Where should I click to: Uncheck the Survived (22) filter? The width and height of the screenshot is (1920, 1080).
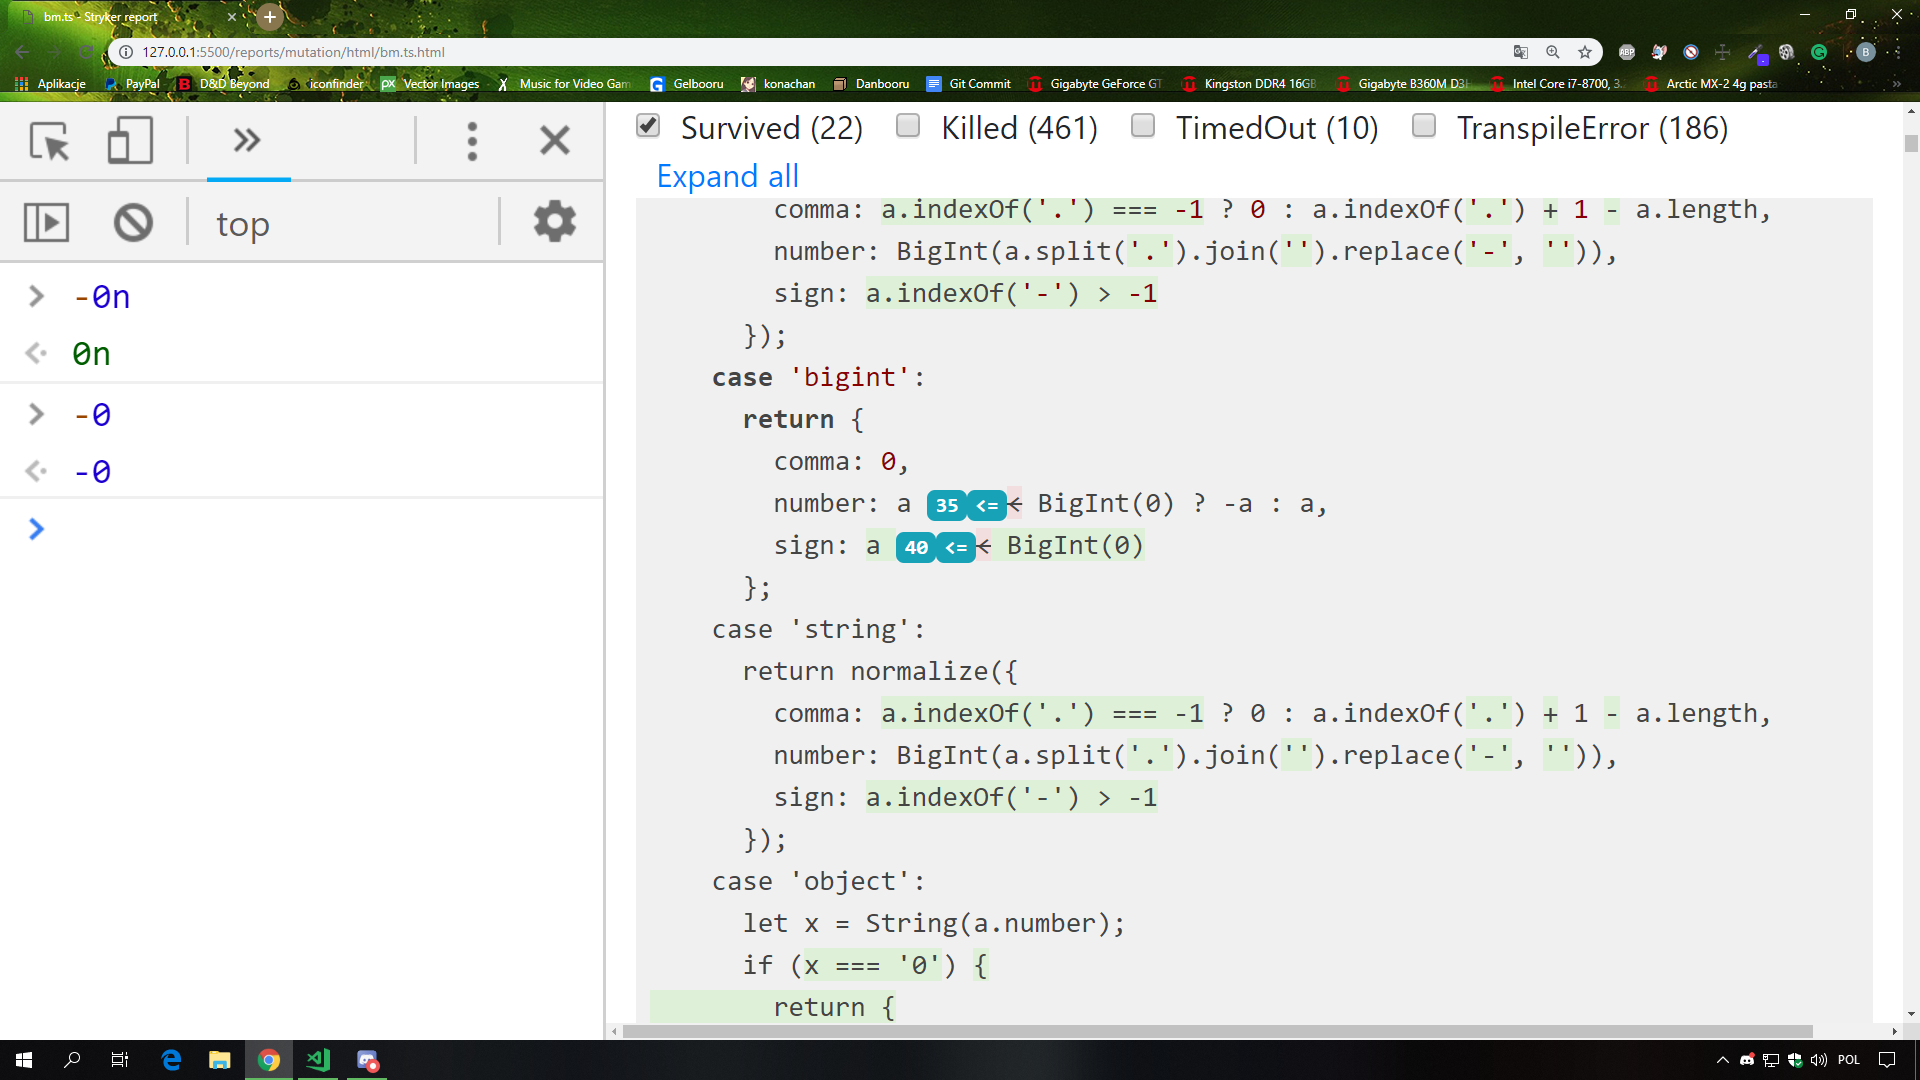point(648,126)
